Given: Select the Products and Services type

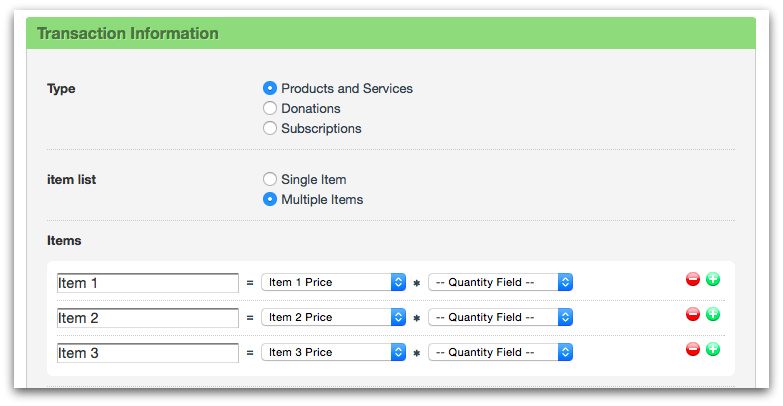Looking at the screenshot, I should tap(270, 88).
